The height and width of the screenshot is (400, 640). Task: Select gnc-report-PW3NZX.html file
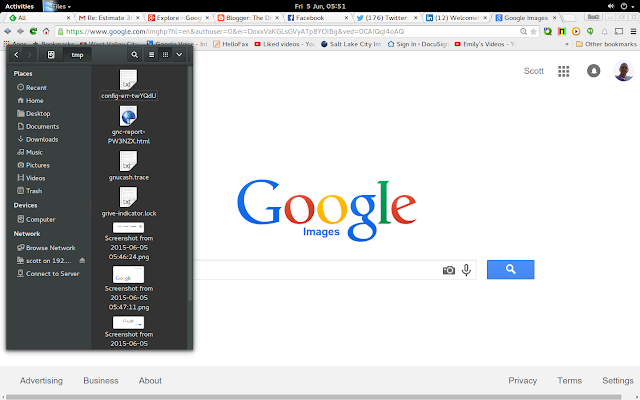129,126
